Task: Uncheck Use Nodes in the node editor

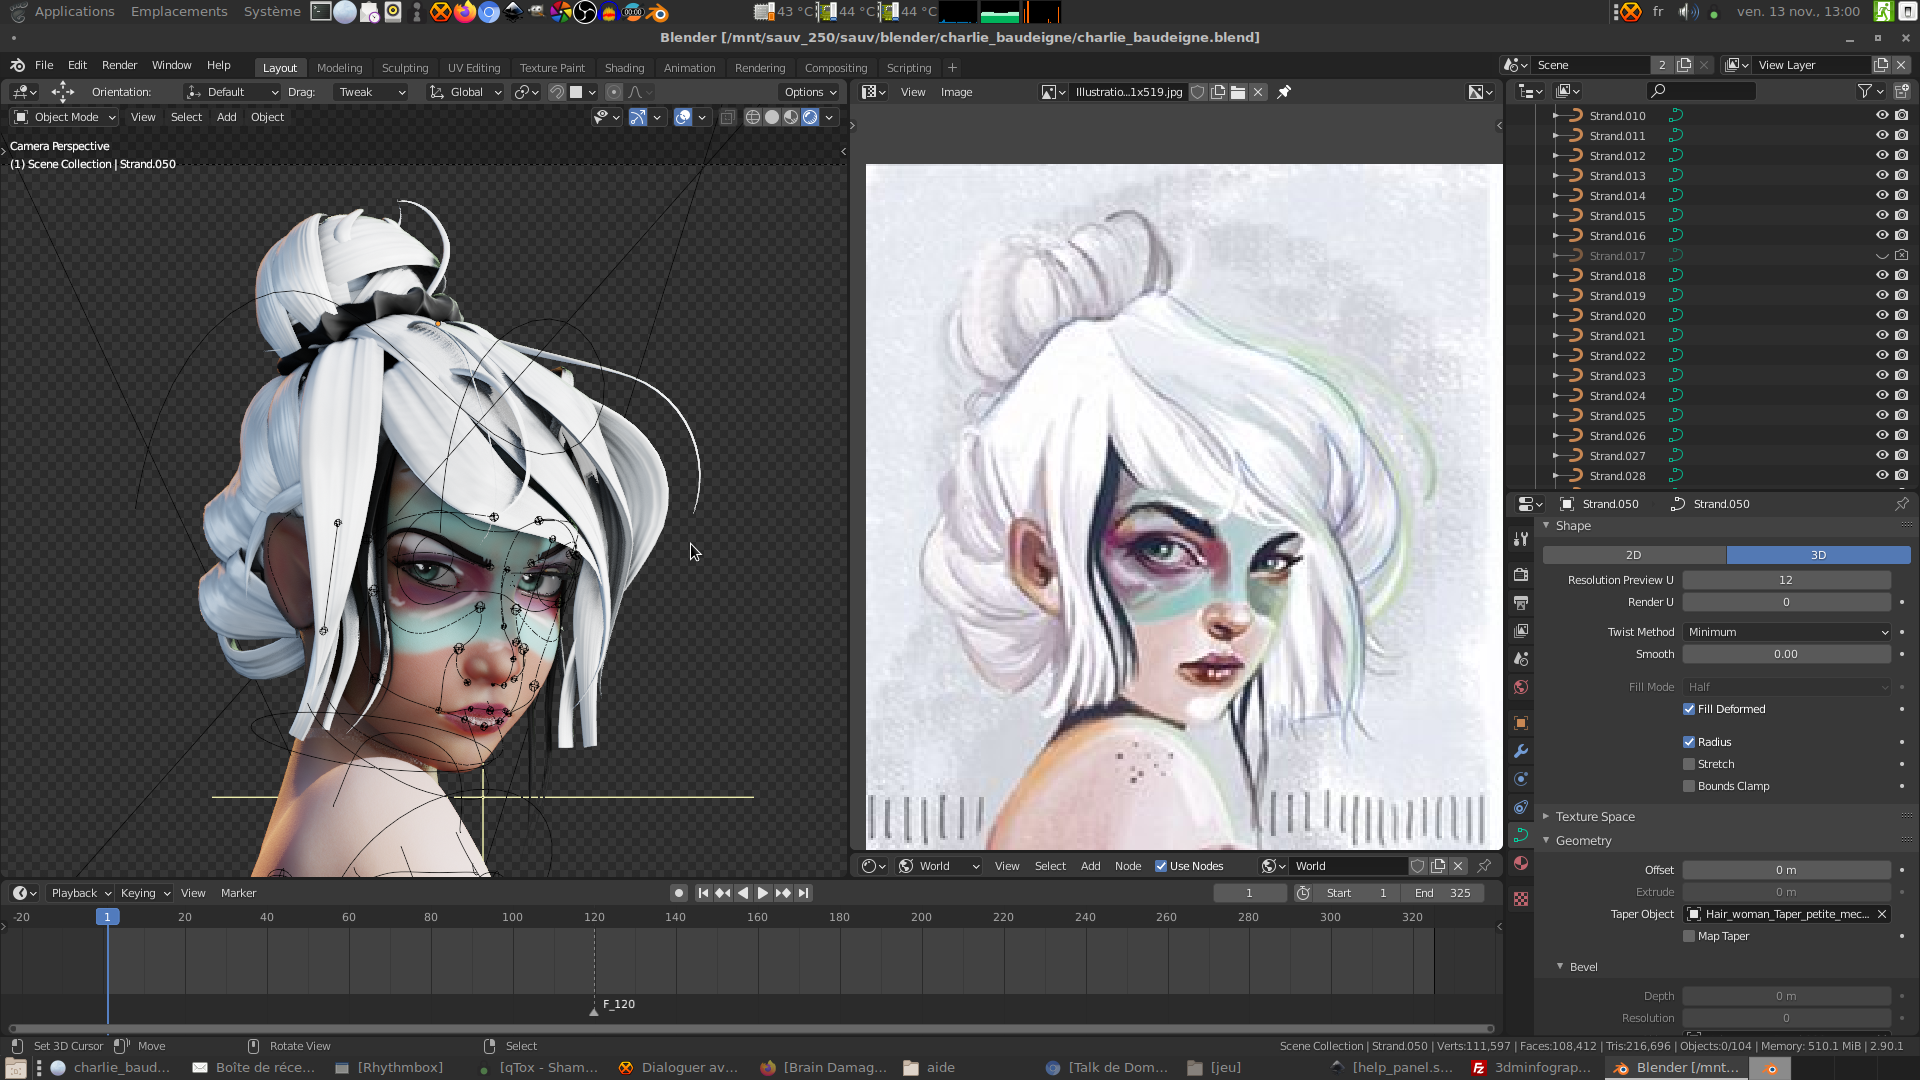Action: click(x=1161, y=866)
